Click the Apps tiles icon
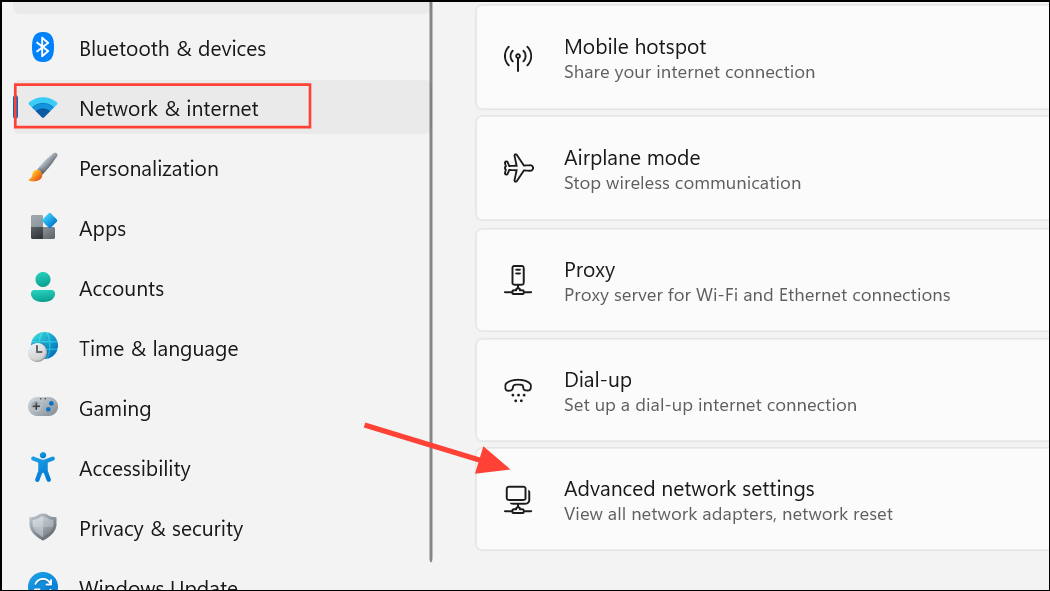 click(44, 227)
